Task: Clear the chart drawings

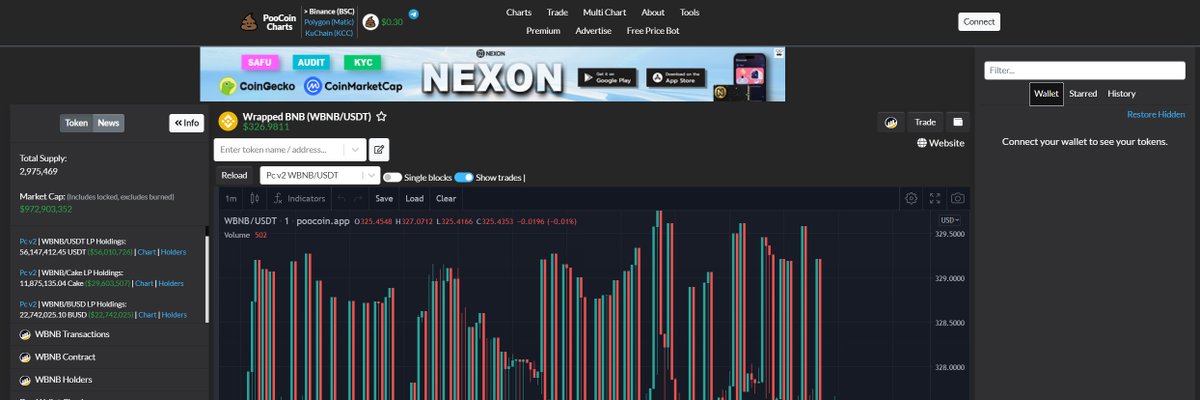Action: click(x=446, y=198)
